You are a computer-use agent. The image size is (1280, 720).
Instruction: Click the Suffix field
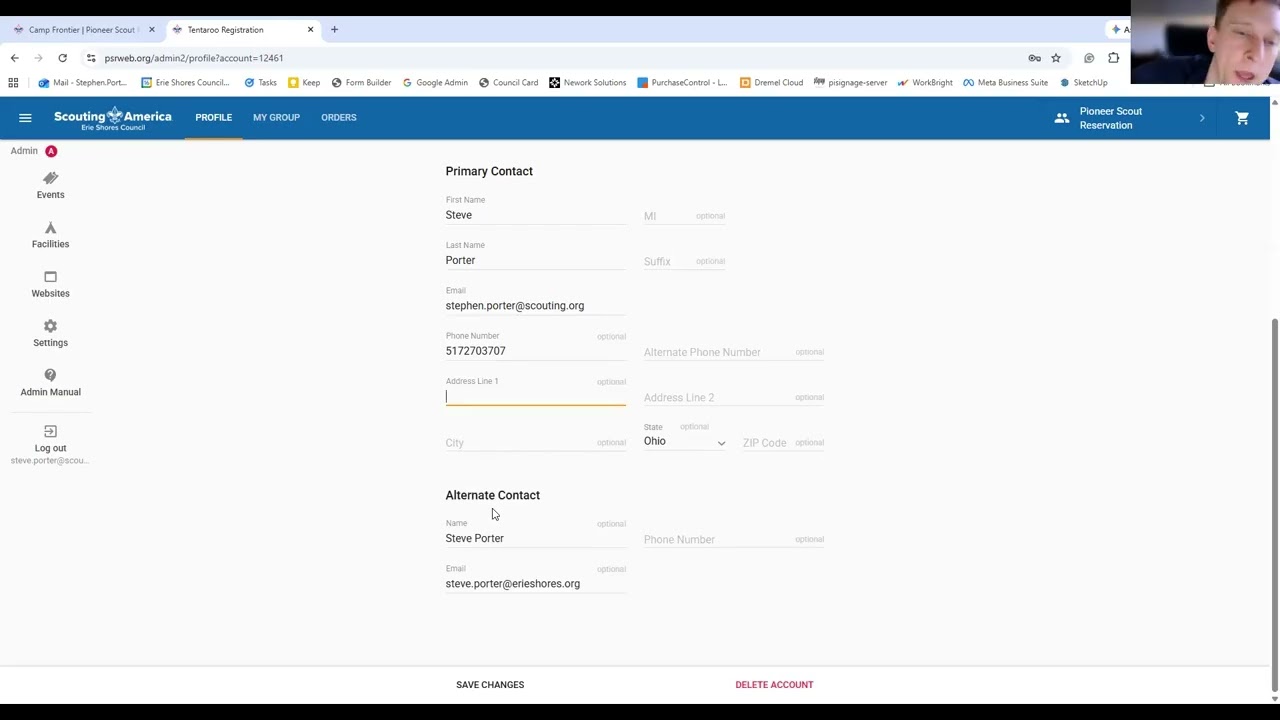(x=684, y=261)
